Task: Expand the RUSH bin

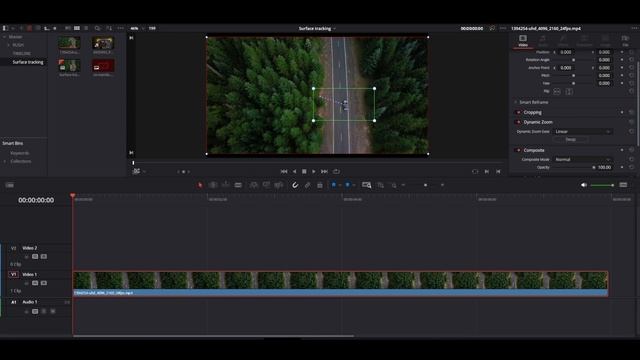Action: click(x=8, y=45)
